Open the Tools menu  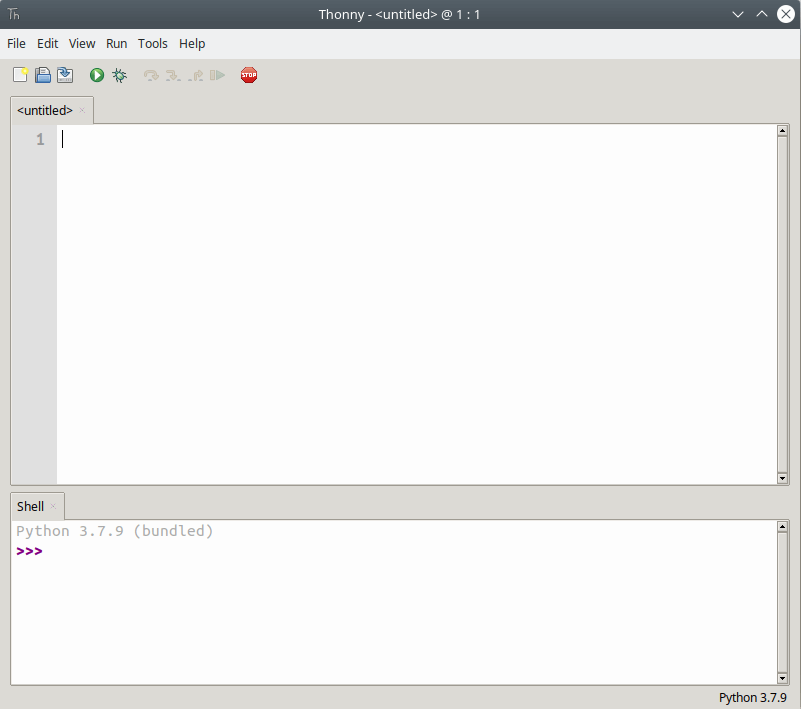click(x=152, y=43)
